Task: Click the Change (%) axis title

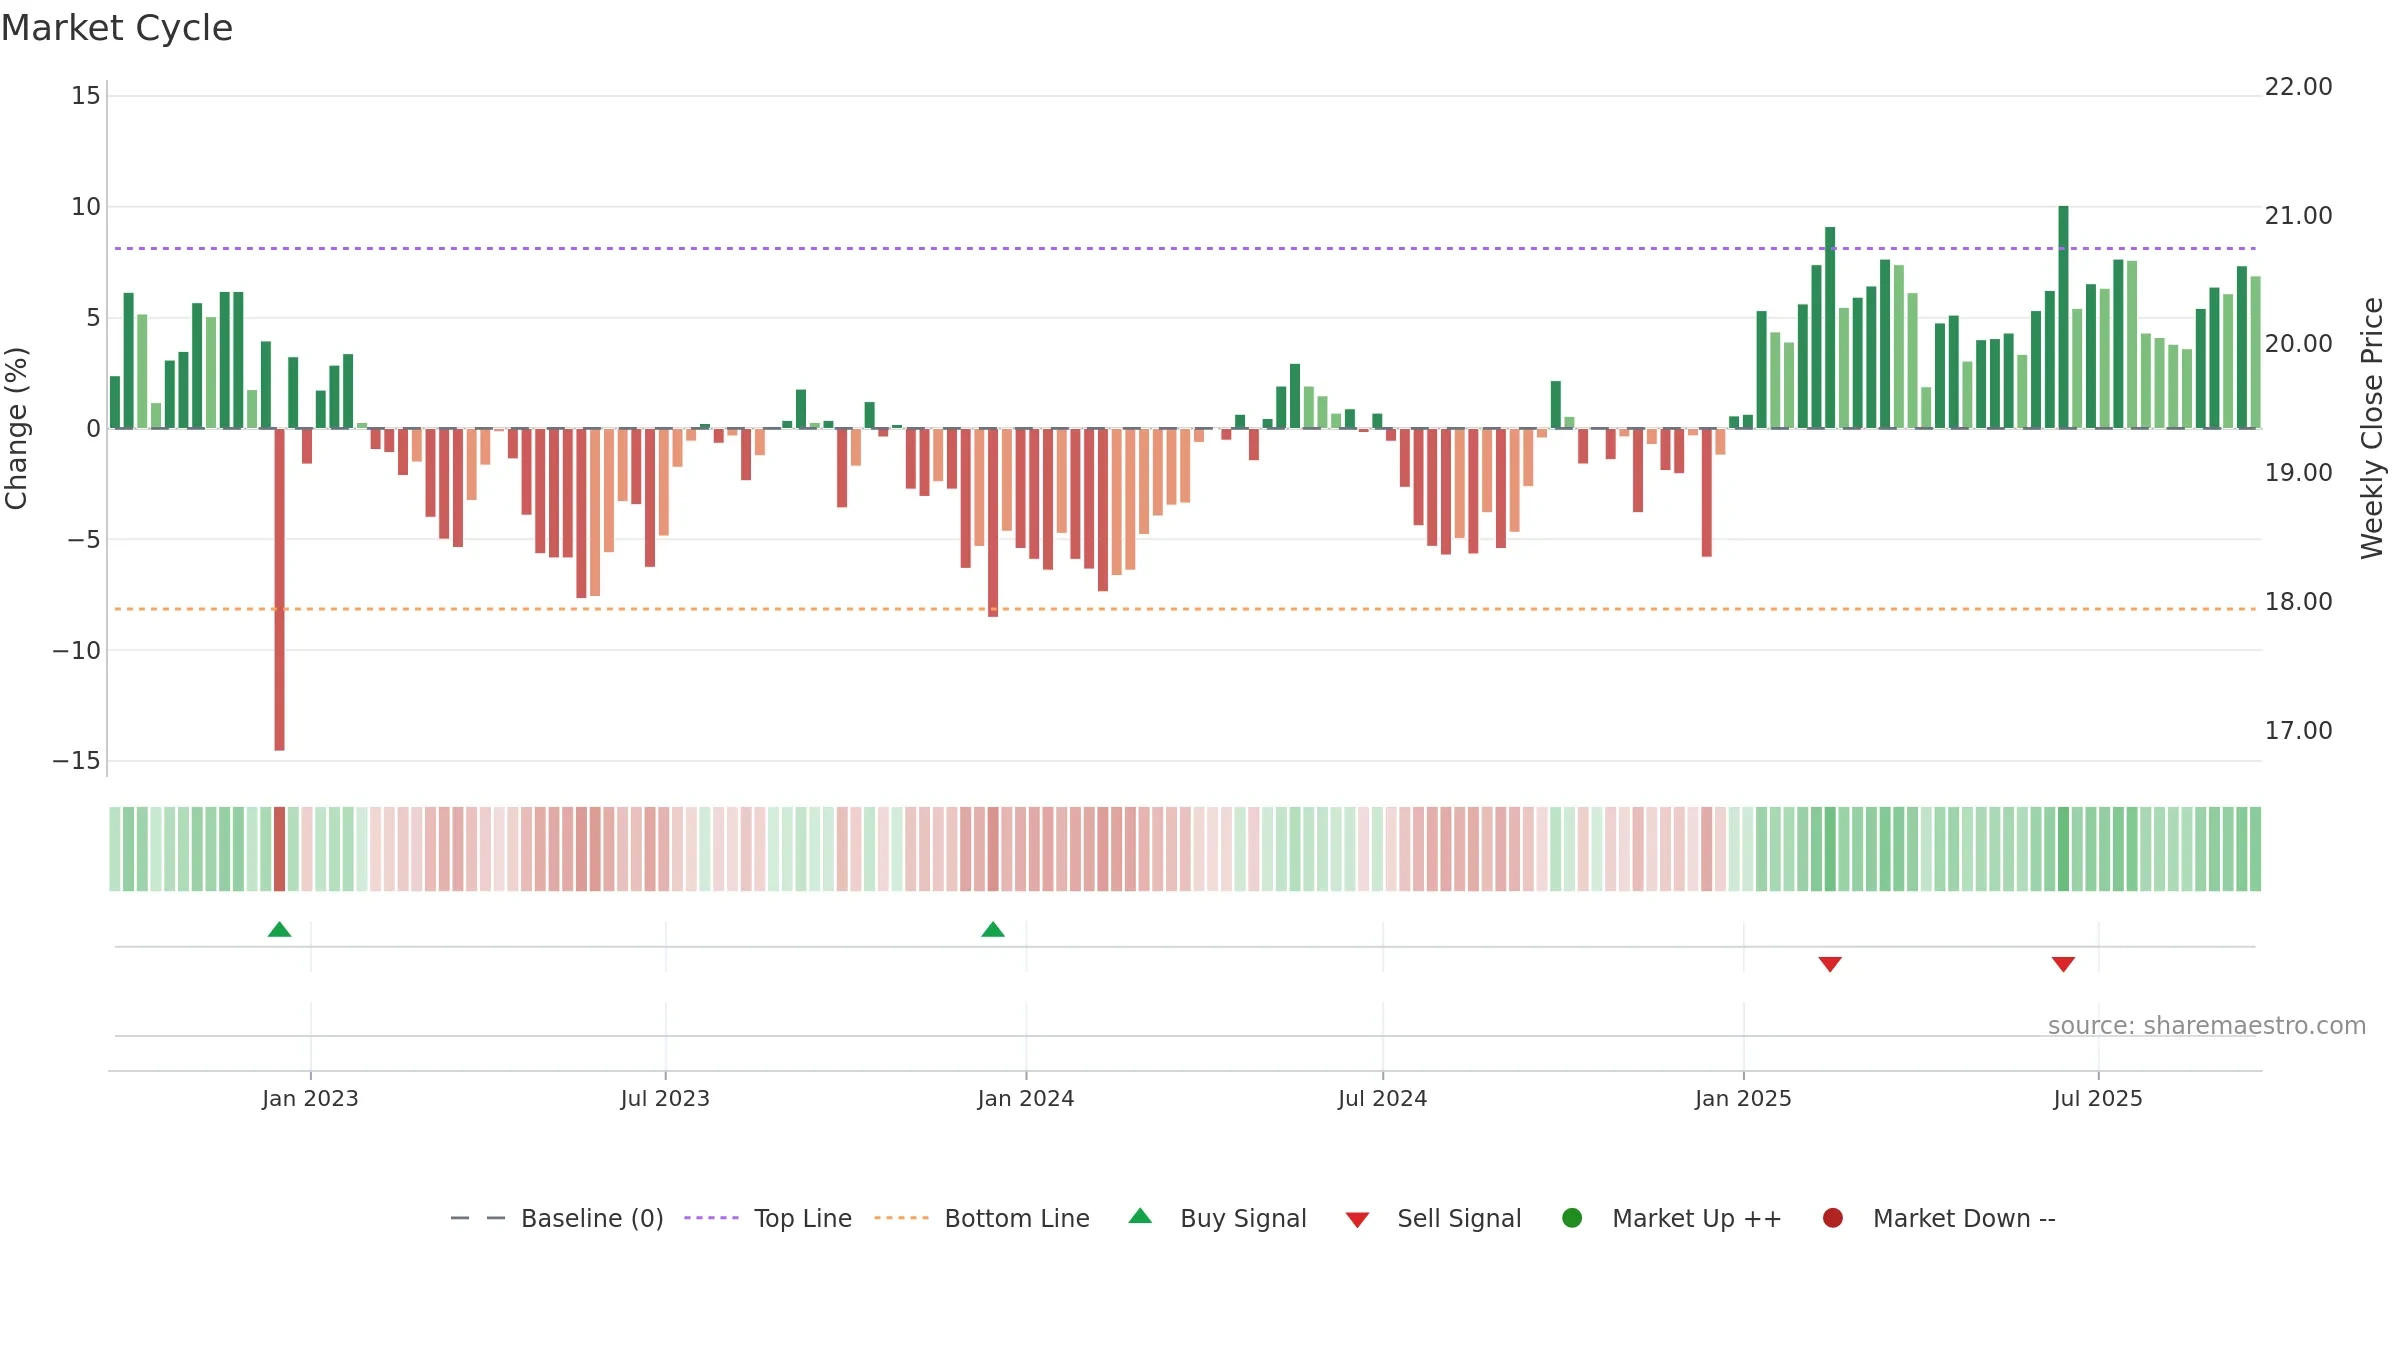Action: [x=16, y=428]
